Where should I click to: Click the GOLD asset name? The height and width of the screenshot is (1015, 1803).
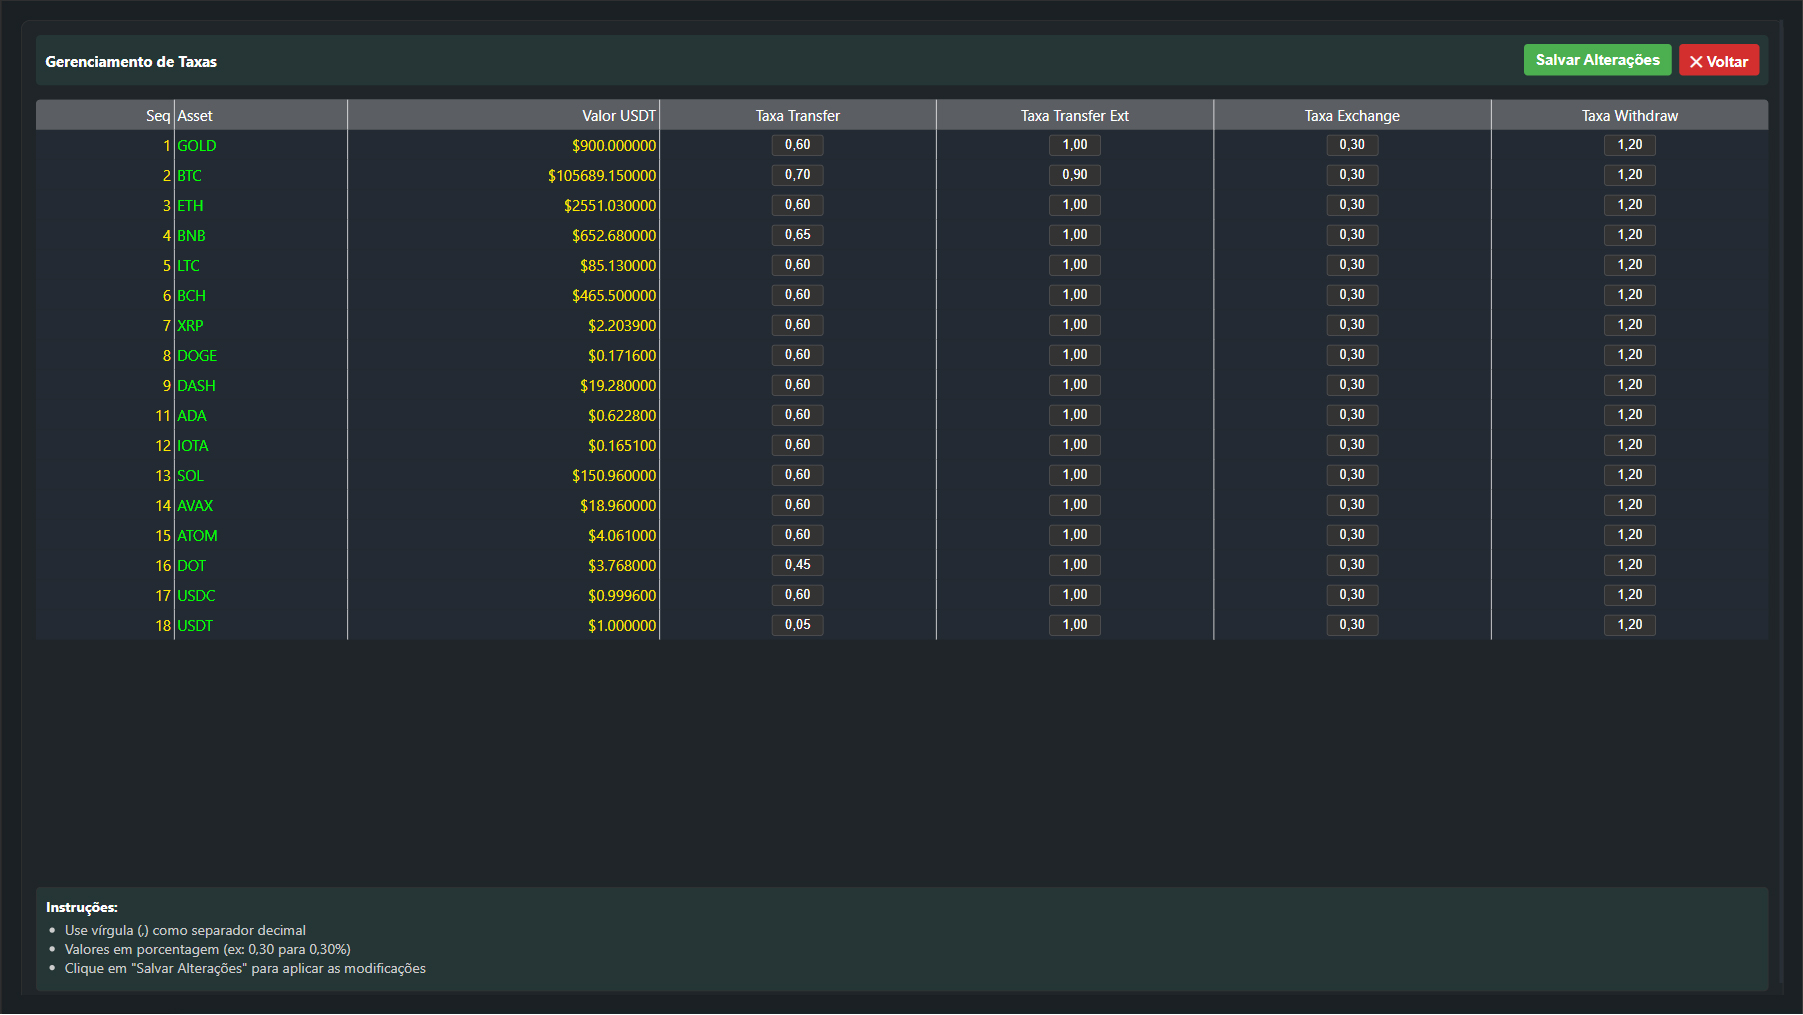(197, 146)
